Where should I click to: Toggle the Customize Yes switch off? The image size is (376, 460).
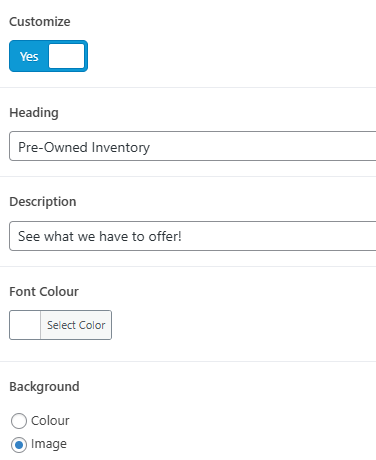[x=48, y=56]
